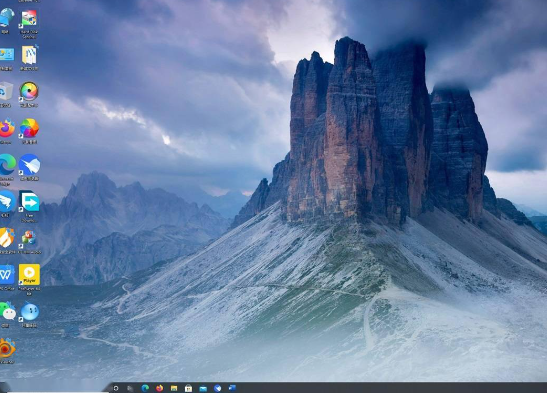Open the yellow documents folder icon
This screenshot has width=547, height=393.
coord(29,55)
